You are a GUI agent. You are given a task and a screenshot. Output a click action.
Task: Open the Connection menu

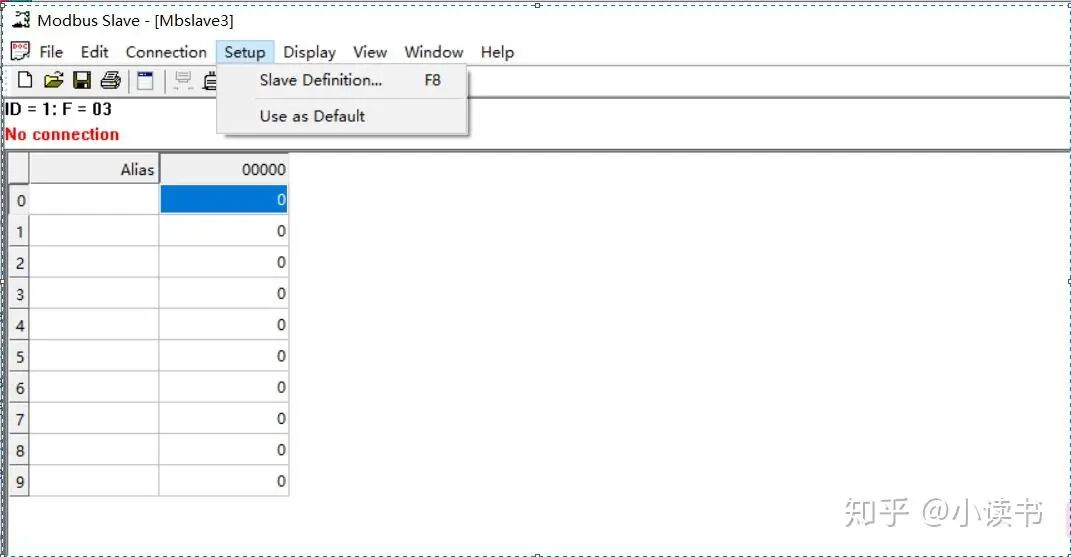tap(166, 52)
